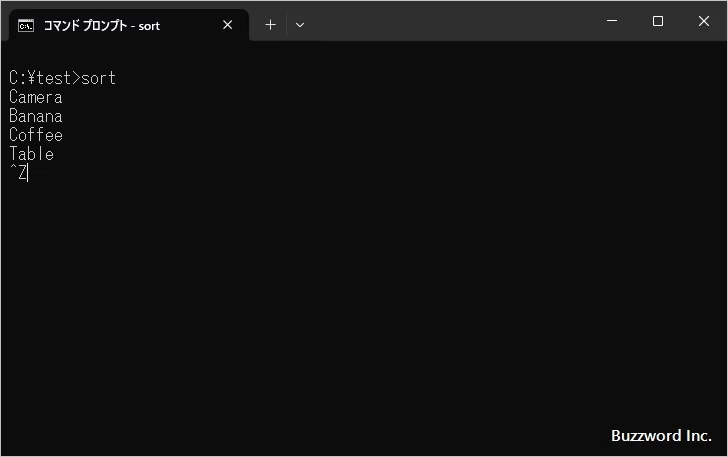Close the コマンド プロンプト - sort tab
This screenshot has width=728, height=457.
coord(227,25)
